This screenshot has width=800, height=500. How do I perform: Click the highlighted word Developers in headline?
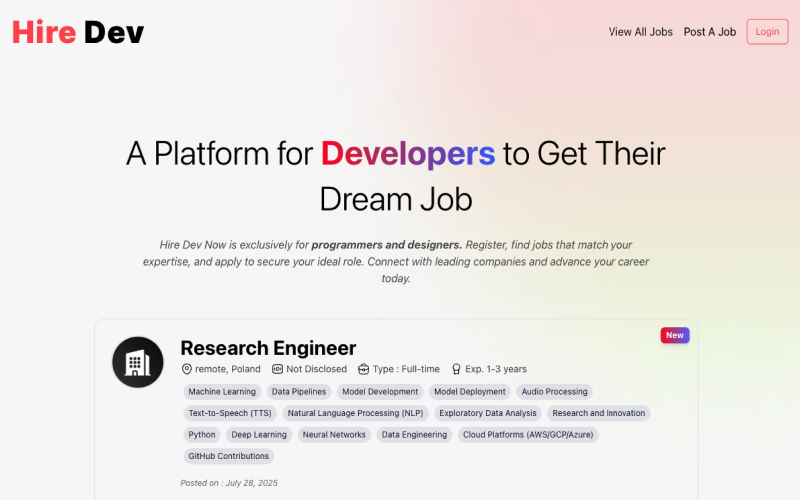pyautogui.click(x=407, y=154)
